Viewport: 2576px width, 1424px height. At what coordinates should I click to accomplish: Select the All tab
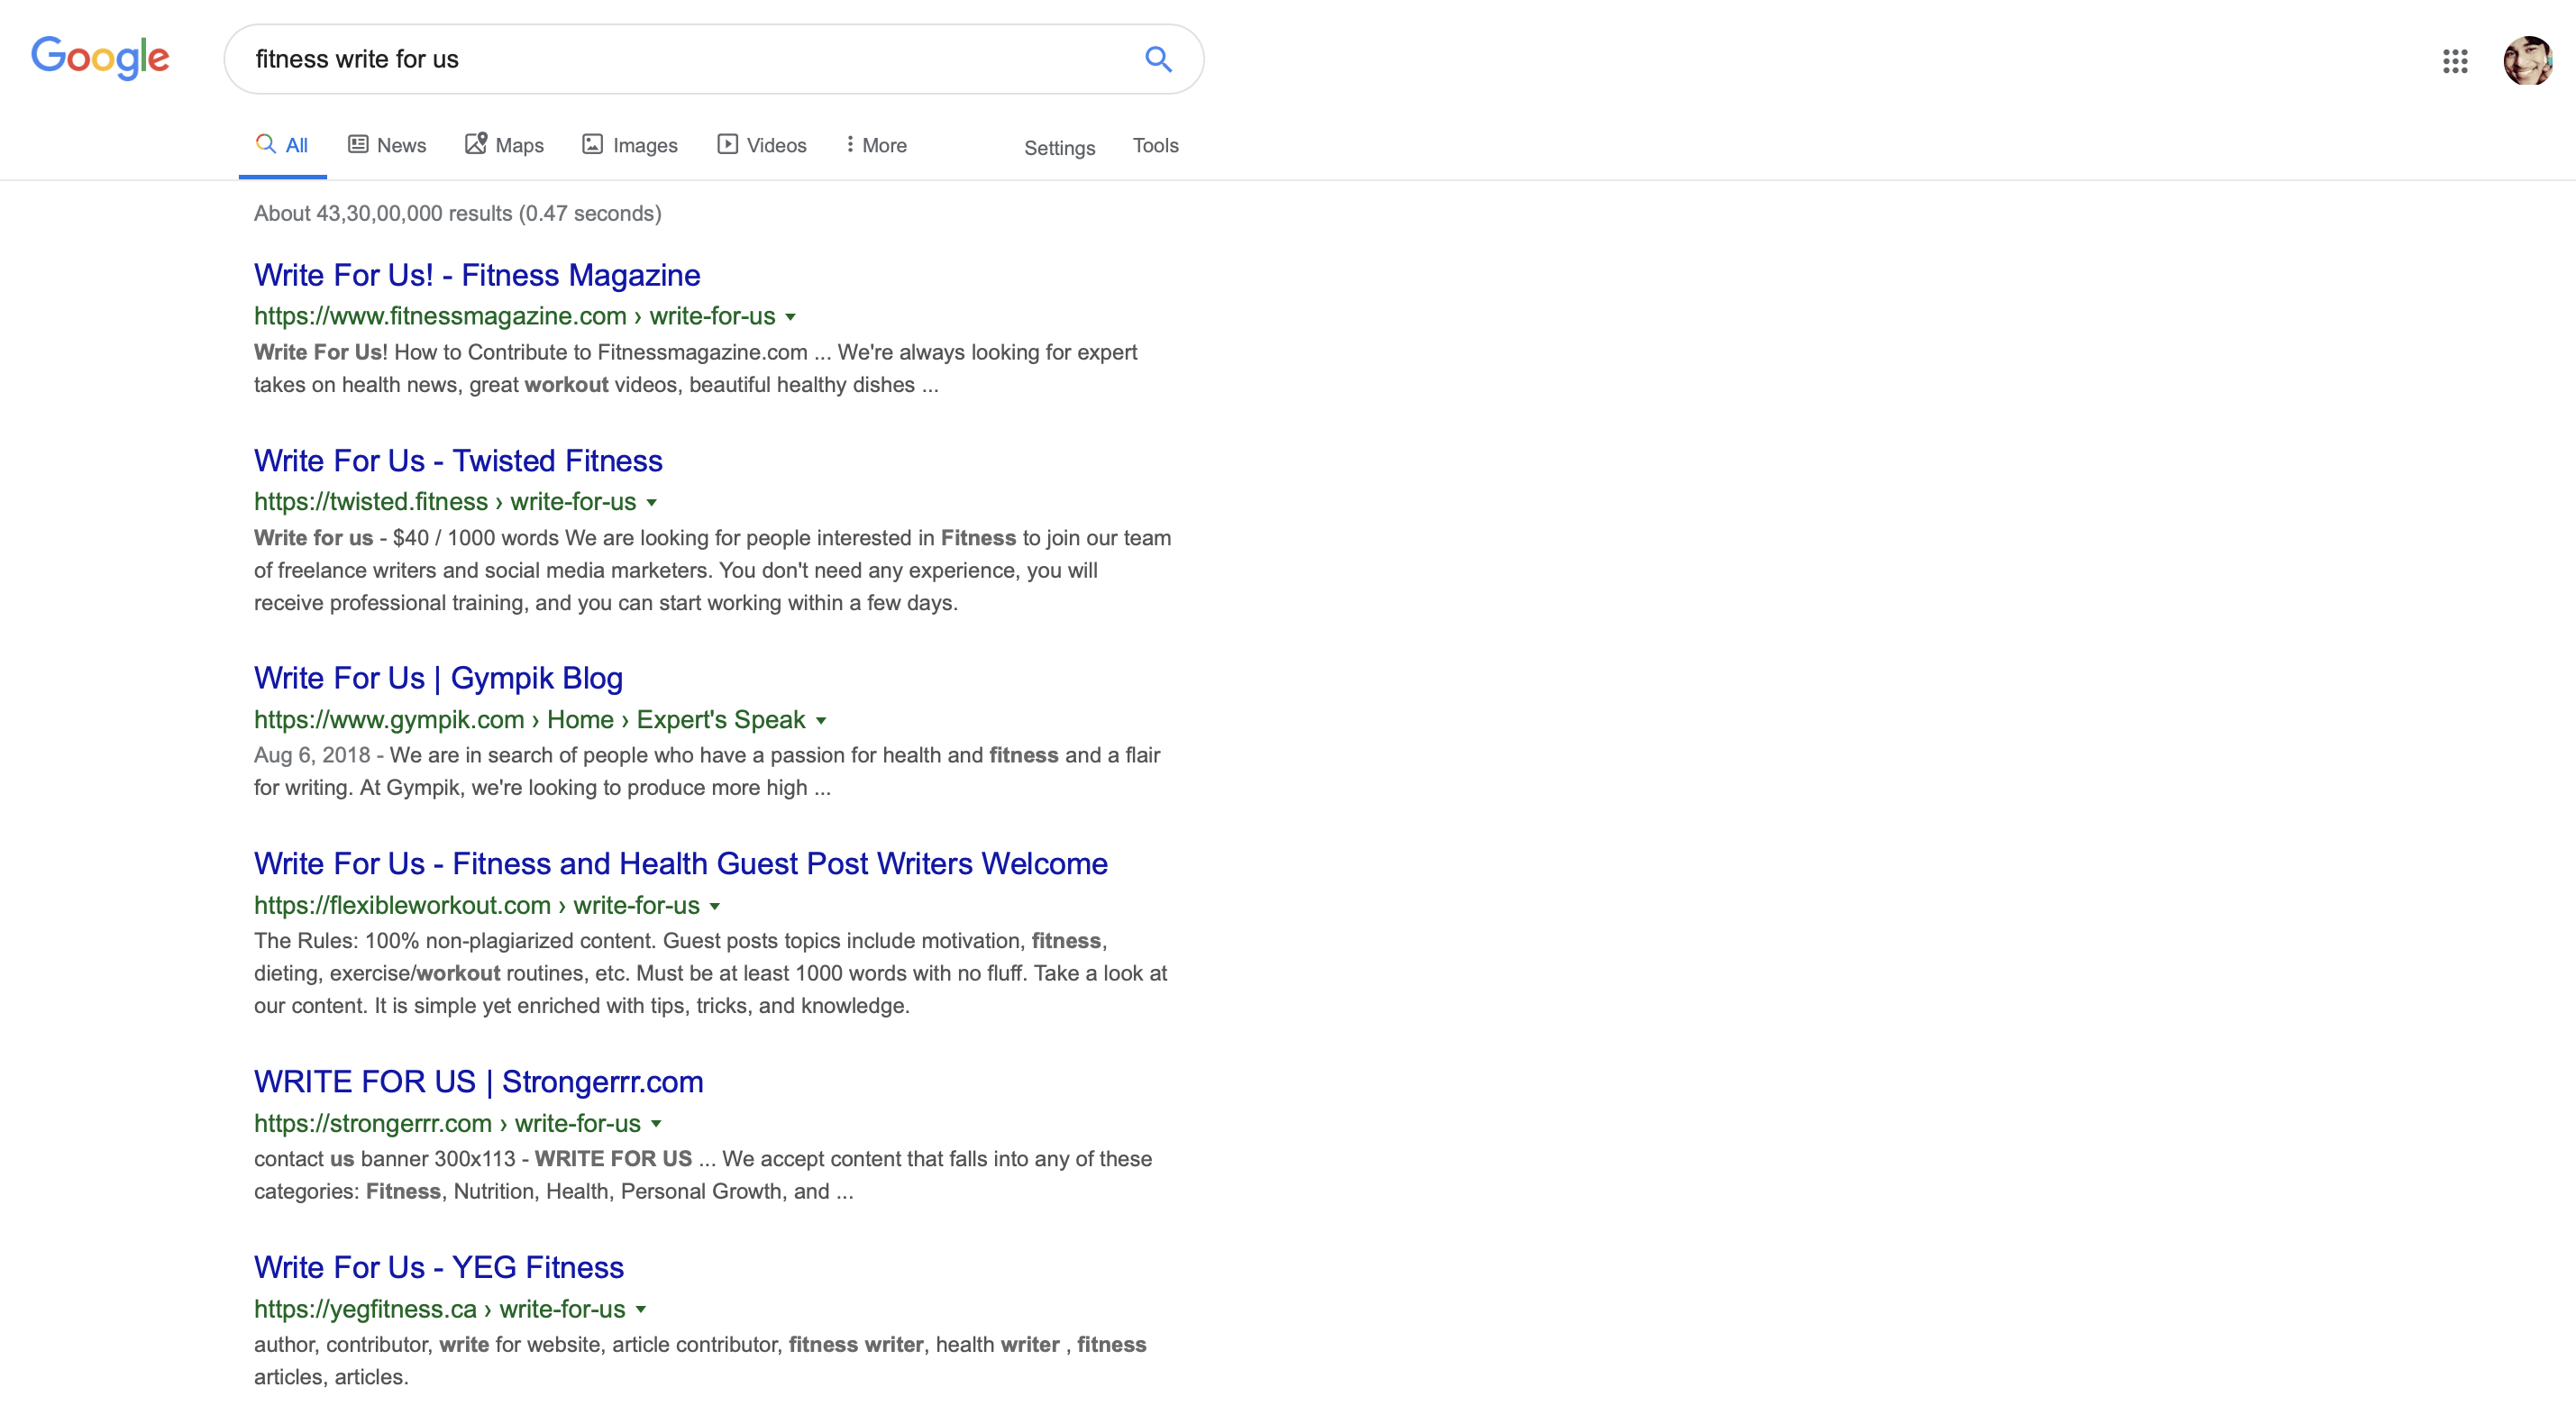coord(282,145)
